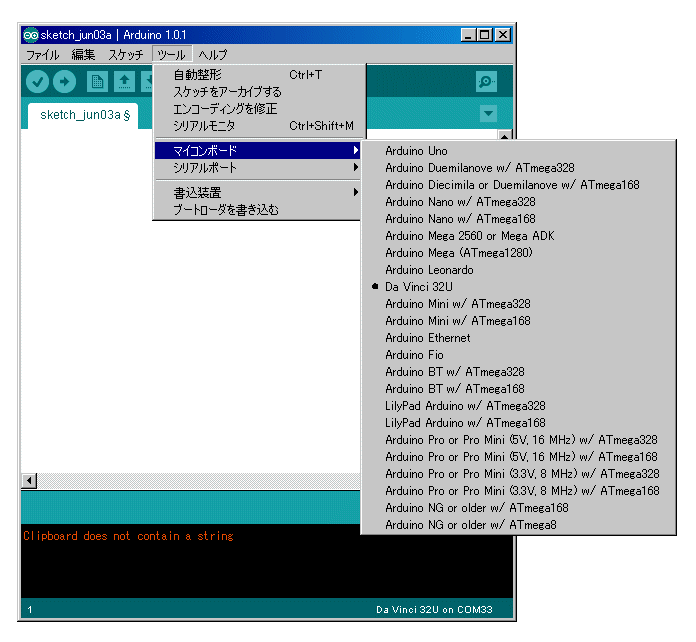The width and height of the screenshot is (696, 642).
Task: Select Arduino Uno board
Action: [x=518, y=151]
